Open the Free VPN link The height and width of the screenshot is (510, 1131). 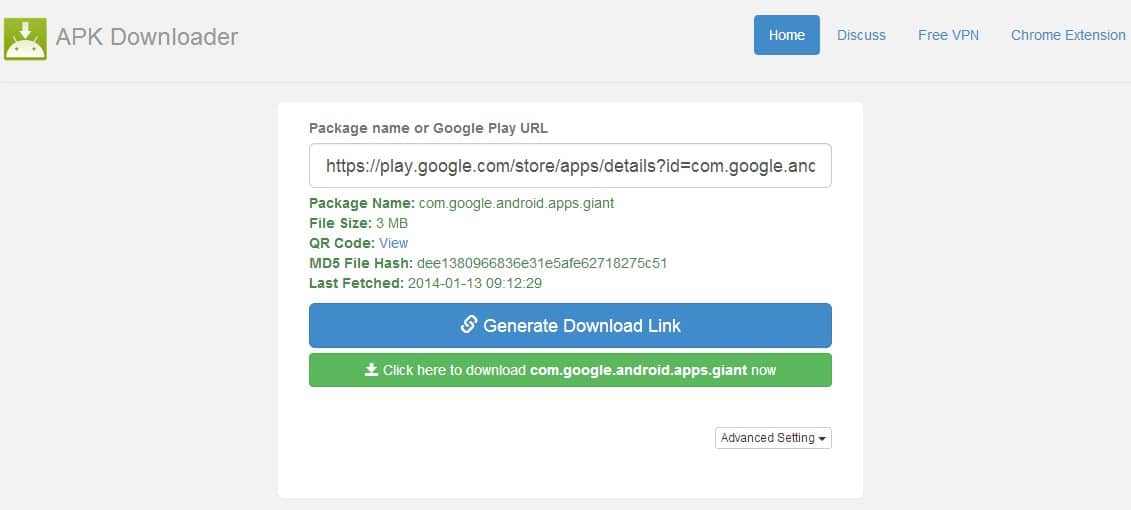coord(948,35)
